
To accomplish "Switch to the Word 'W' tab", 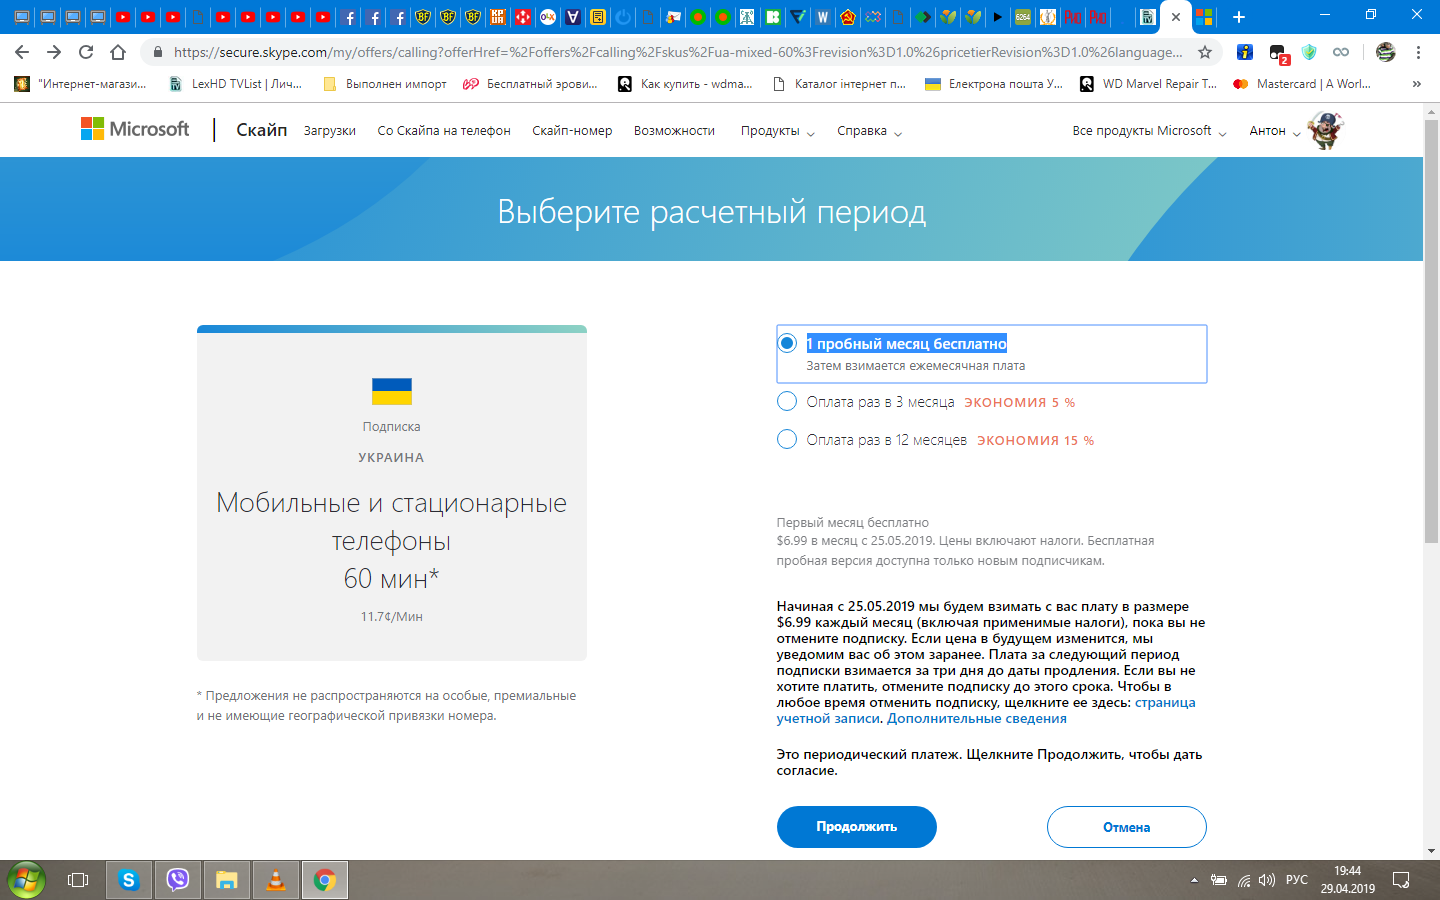I will point(823,17).
